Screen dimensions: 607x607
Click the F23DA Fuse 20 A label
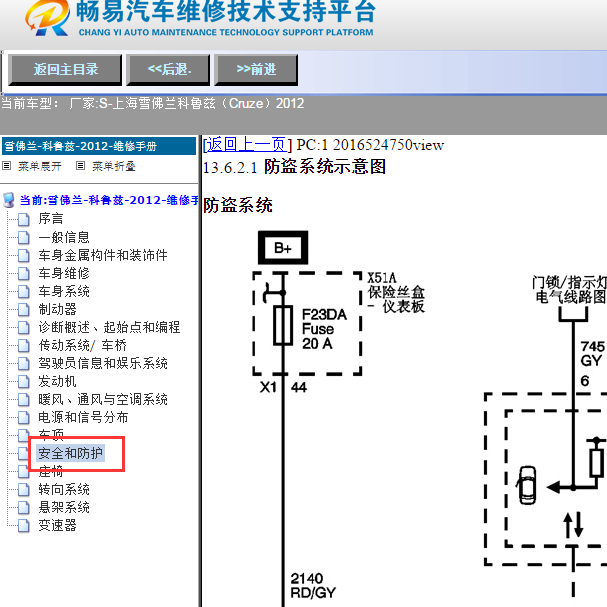[324, 329]
